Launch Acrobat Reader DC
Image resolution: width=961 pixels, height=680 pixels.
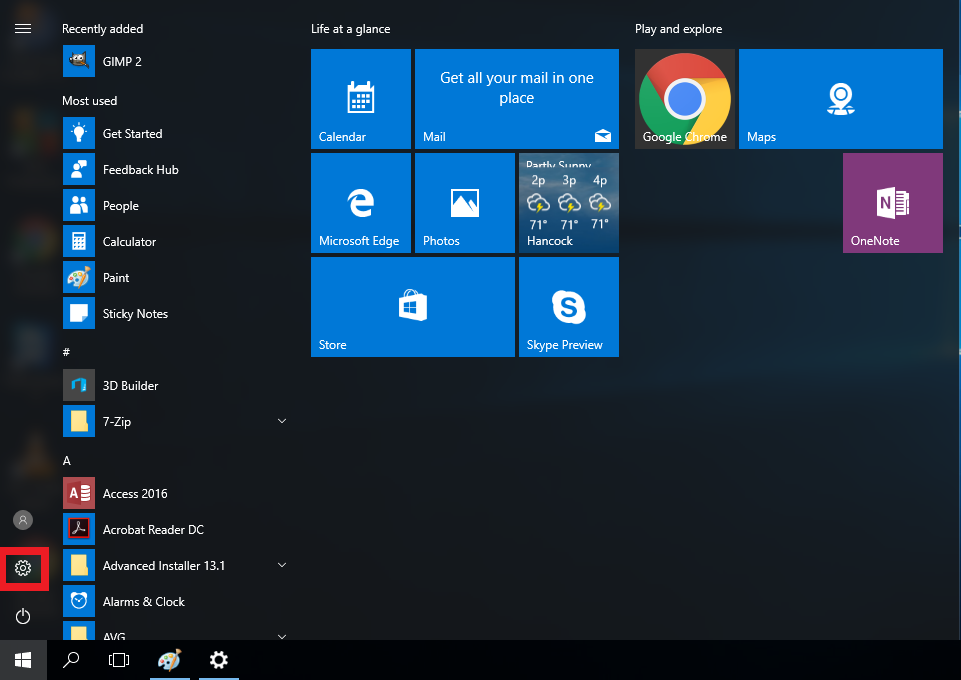[175, 529]
